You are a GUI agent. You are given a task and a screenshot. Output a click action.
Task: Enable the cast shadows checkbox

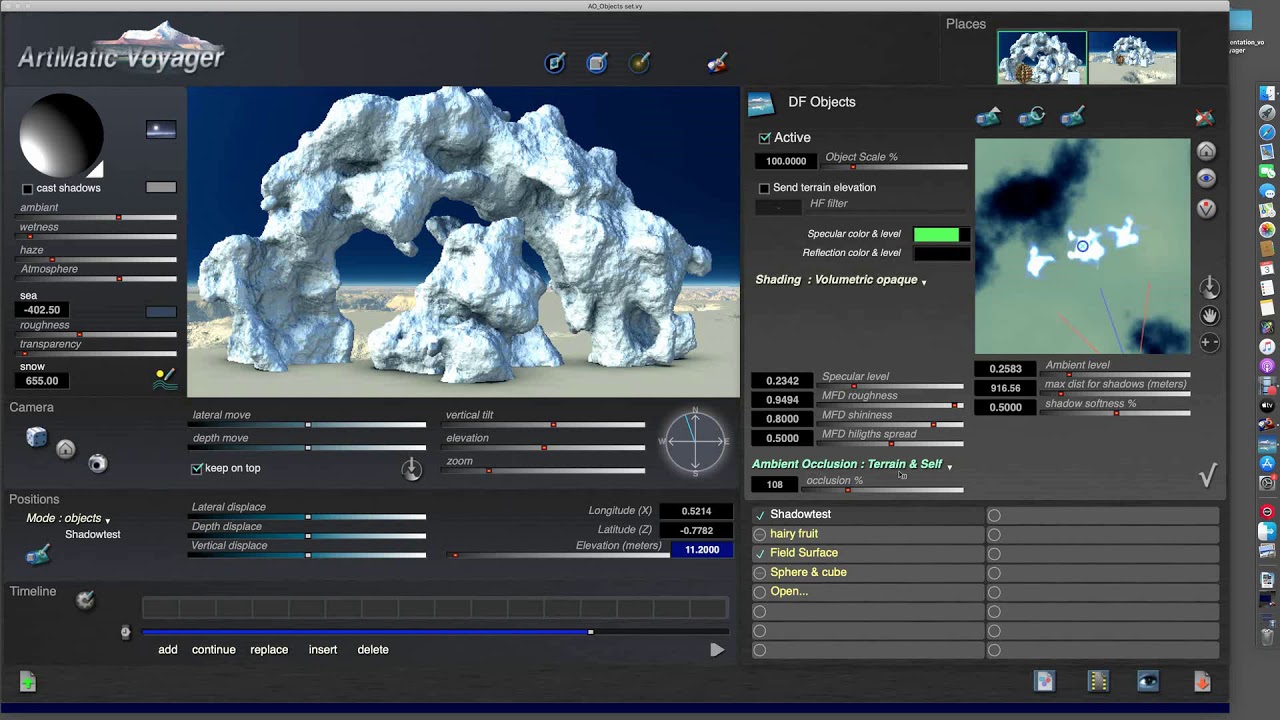(27, 189)
